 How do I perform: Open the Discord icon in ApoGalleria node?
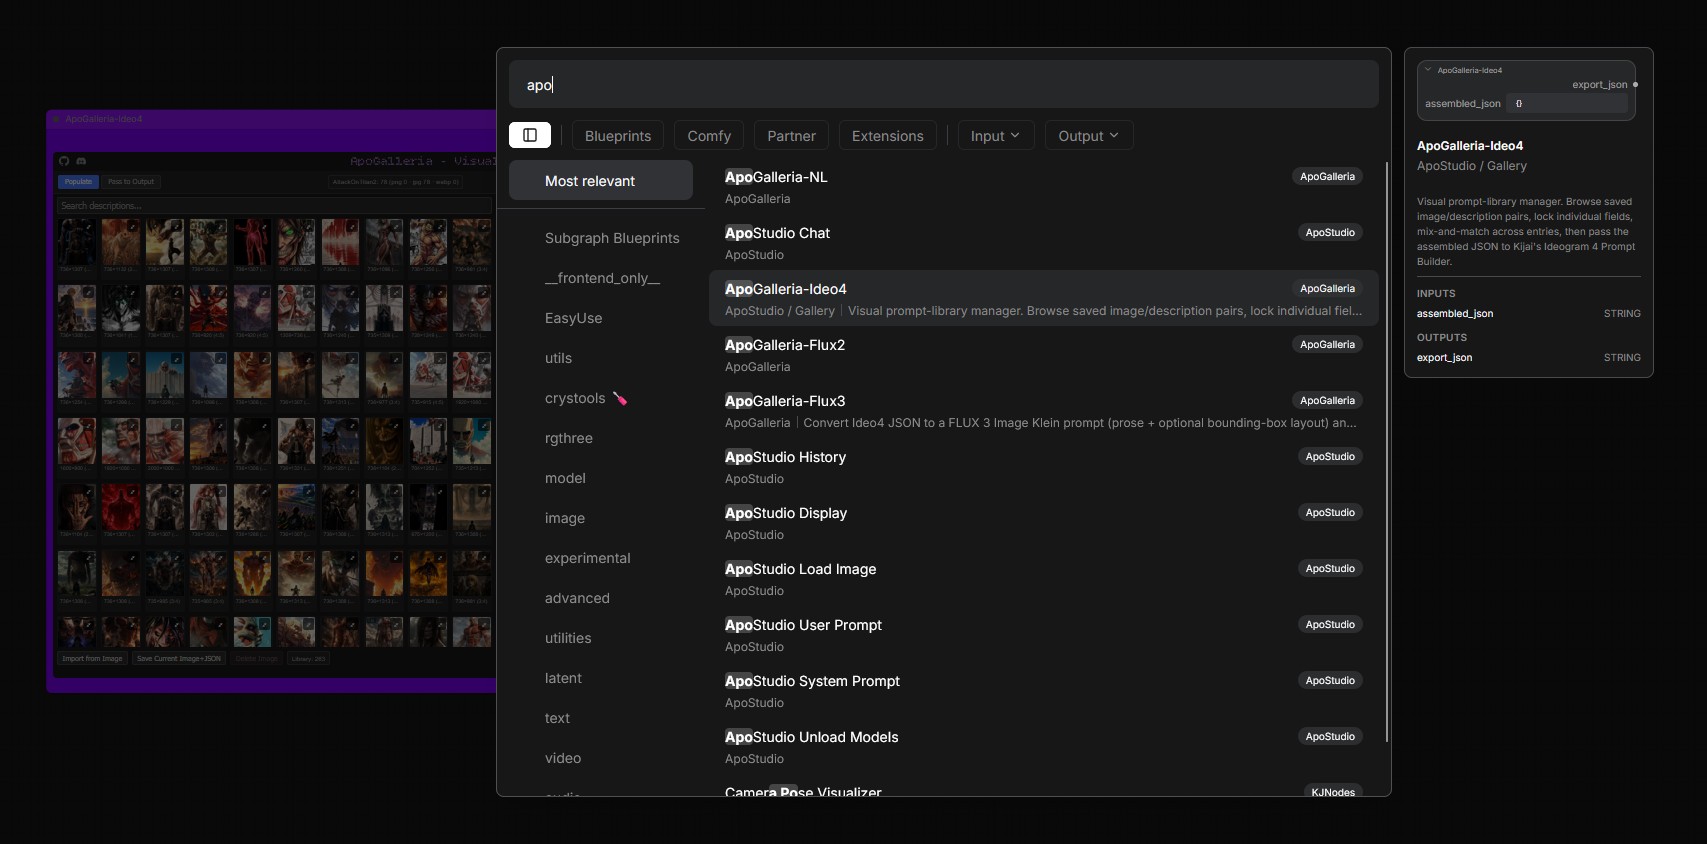[x=81, y=161]
